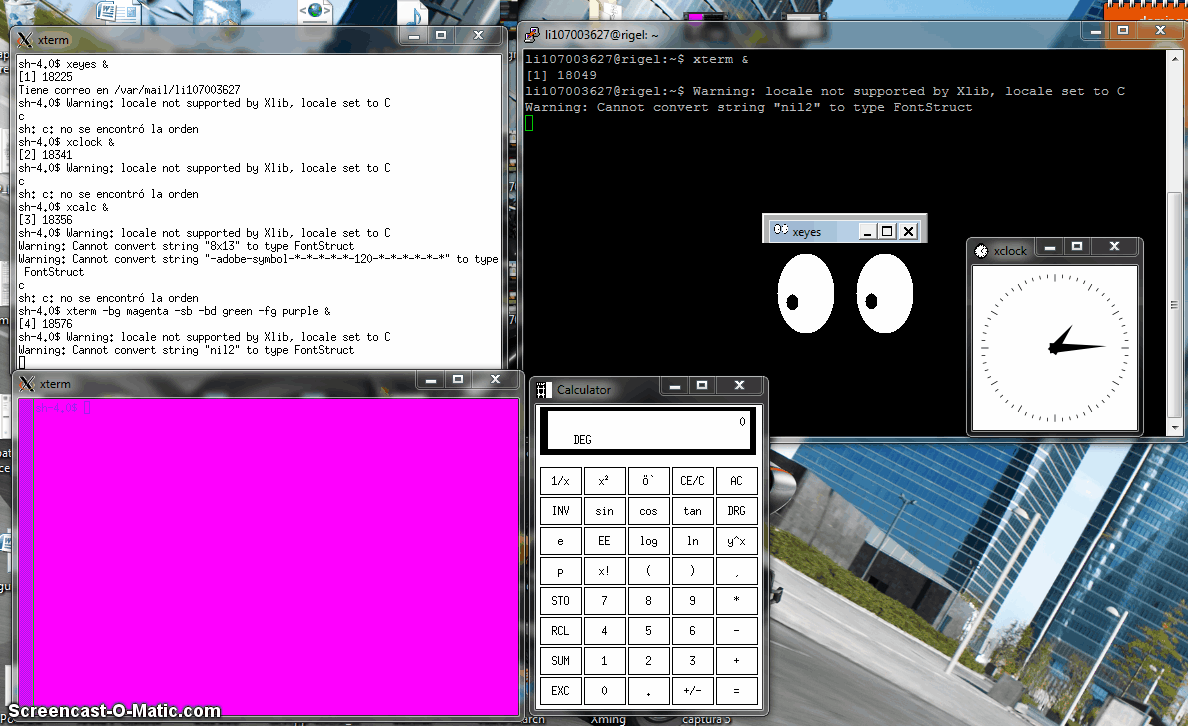Click the 1/x reciprocal calculator key
Image resolution: width=1188 pixels, height=726 pixels.
[x=561, y=480]
